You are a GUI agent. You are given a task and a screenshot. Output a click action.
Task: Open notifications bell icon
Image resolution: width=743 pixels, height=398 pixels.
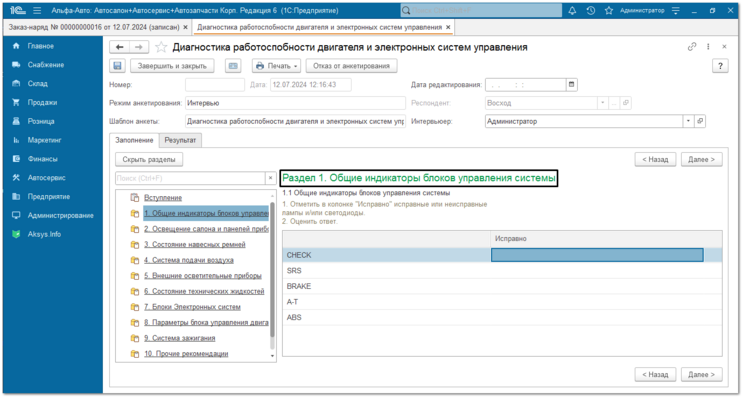pos(572,10)
